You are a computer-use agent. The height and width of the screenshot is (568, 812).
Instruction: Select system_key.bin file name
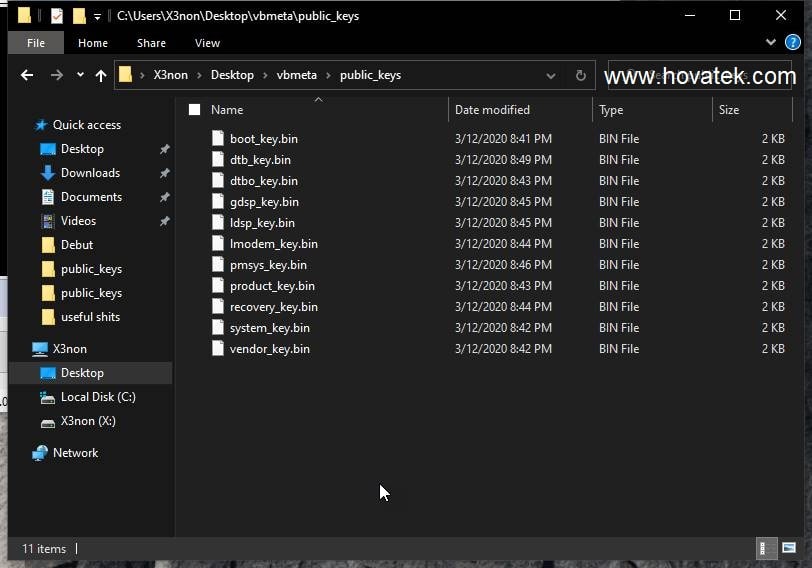269,328
